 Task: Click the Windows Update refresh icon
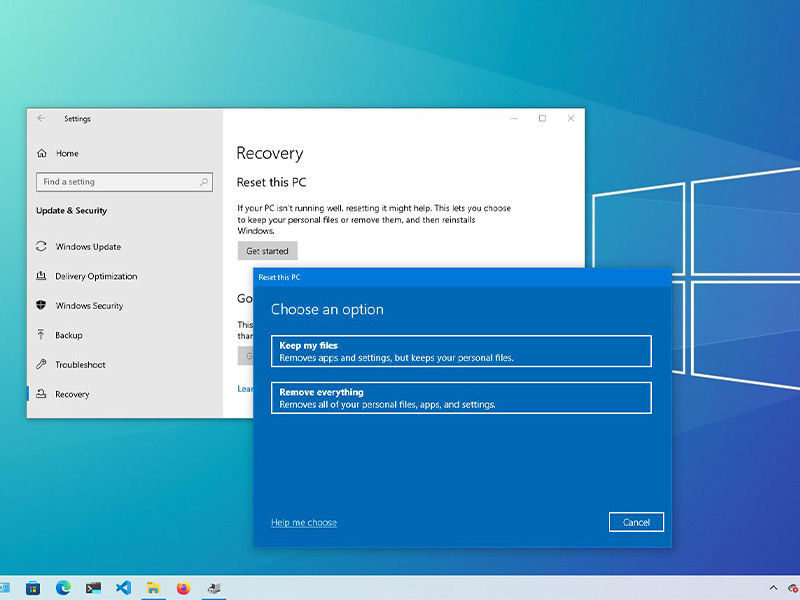(x=41, y=246)
